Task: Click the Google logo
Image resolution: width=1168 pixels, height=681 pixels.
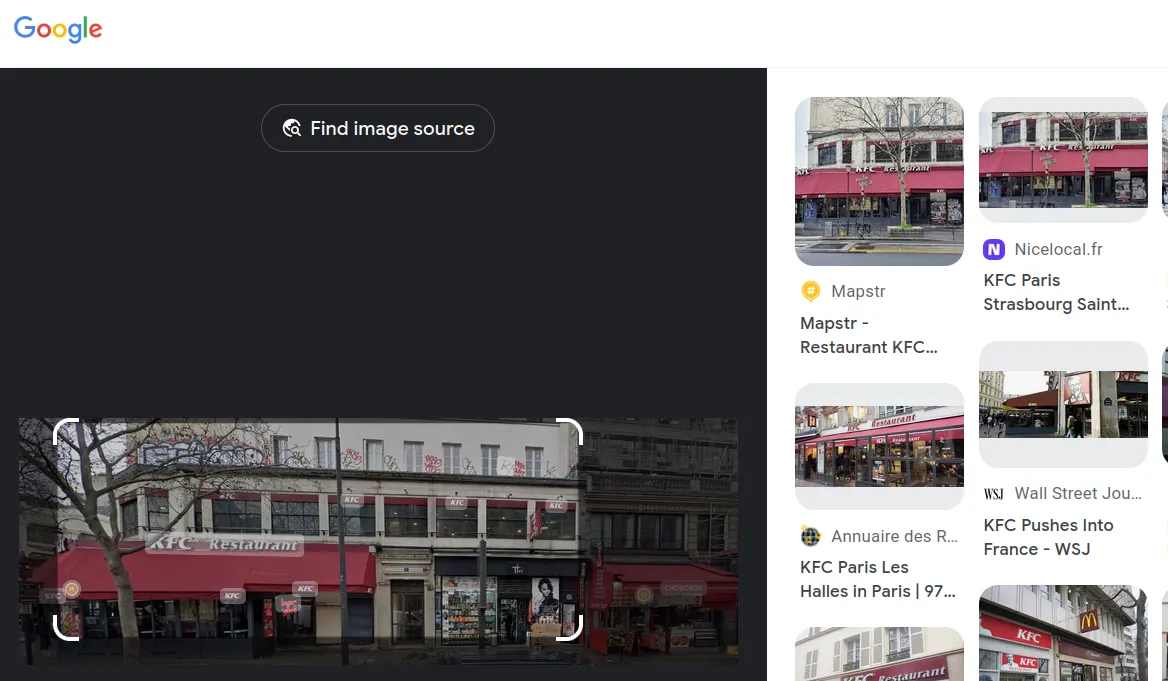Action: coord(58,29)
